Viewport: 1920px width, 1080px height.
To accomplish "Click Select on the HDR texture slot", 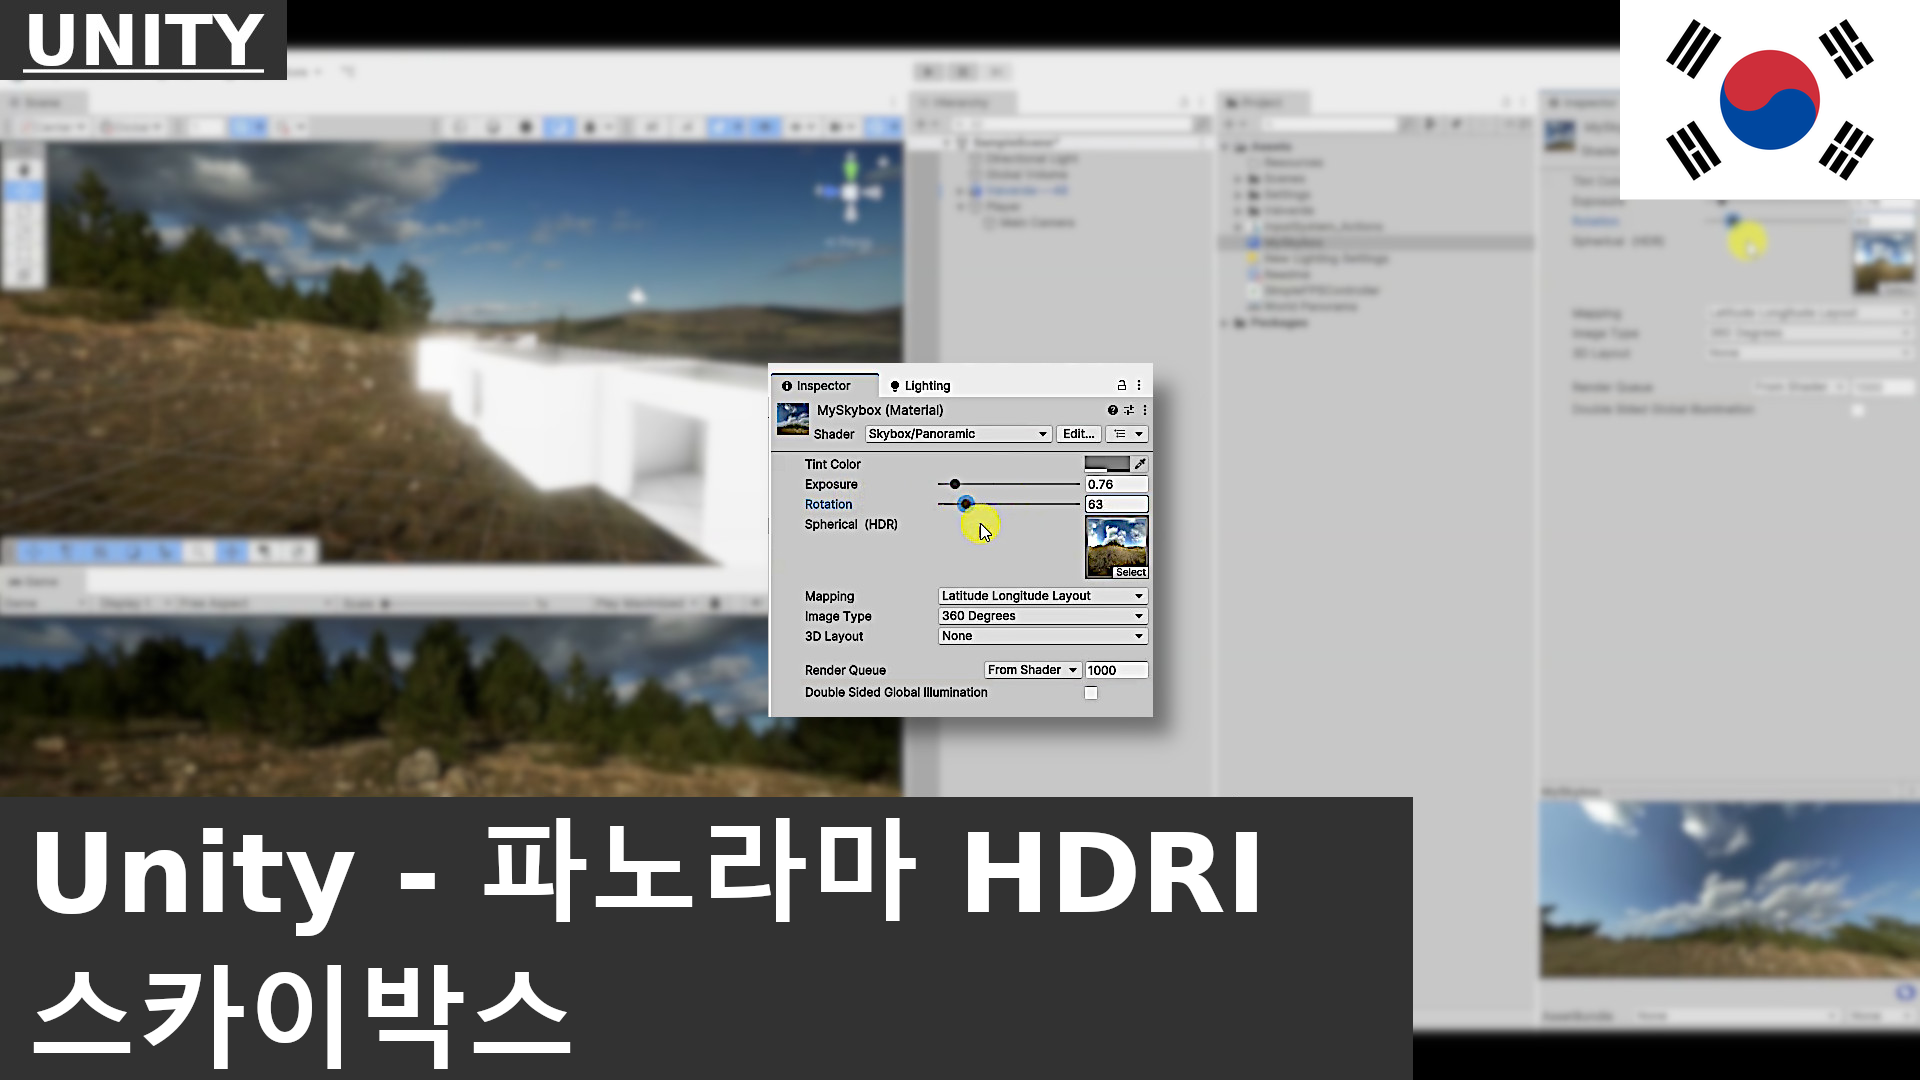I will 1130,572.
